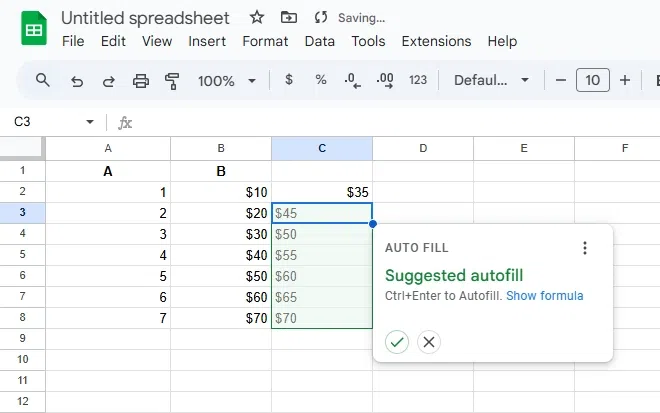Click the undo arrow icon
The image size is (660, 413).
tap(77, 80)
